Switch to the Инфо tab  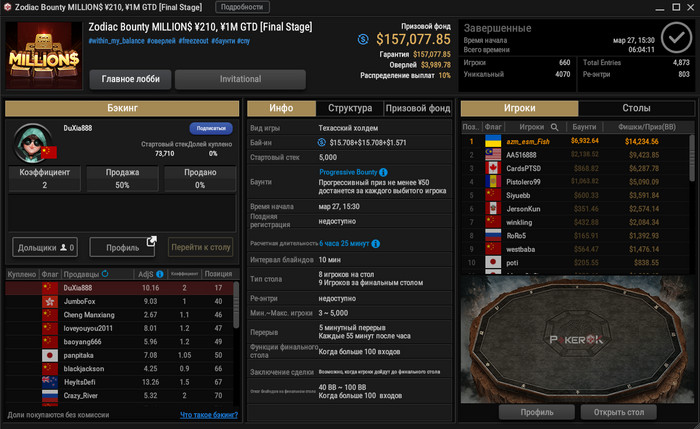tap(281, 108)
